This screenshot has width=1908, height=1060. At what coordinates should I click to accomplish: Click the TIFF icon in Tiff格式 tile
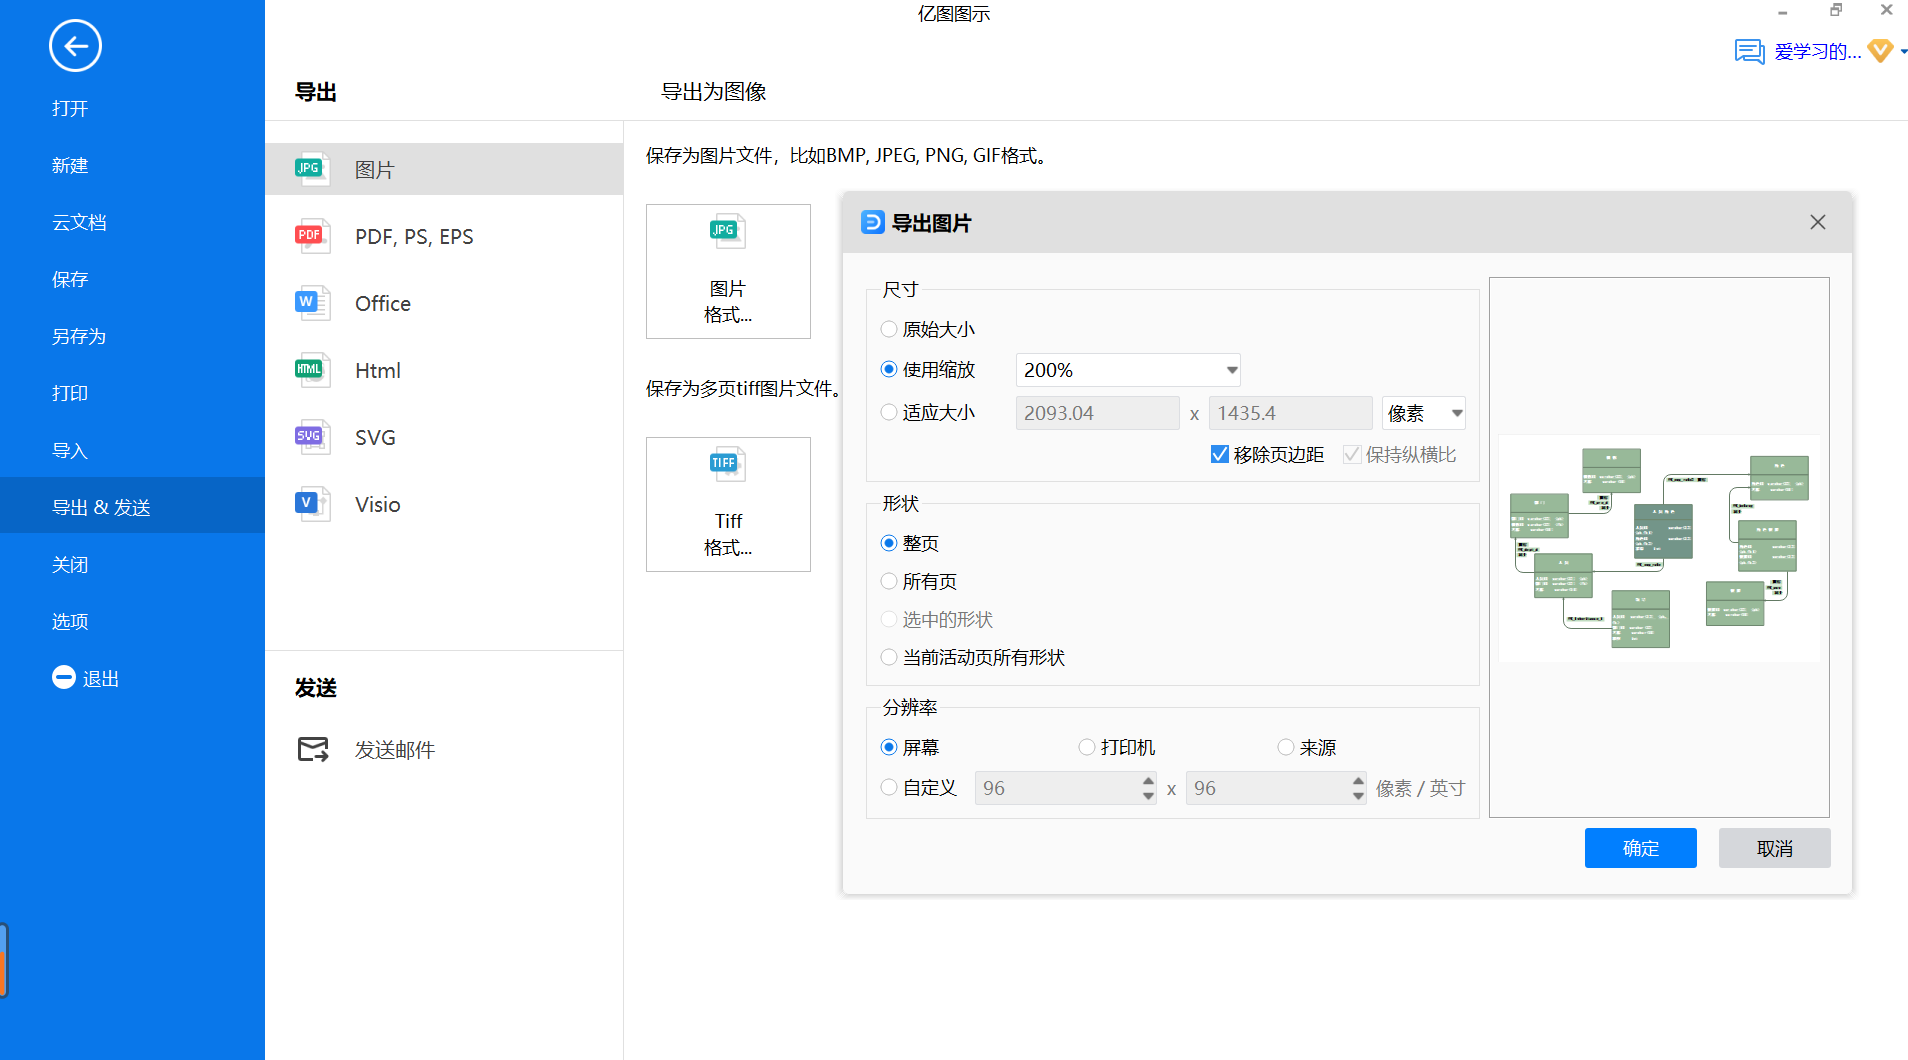tap(727, 464)
